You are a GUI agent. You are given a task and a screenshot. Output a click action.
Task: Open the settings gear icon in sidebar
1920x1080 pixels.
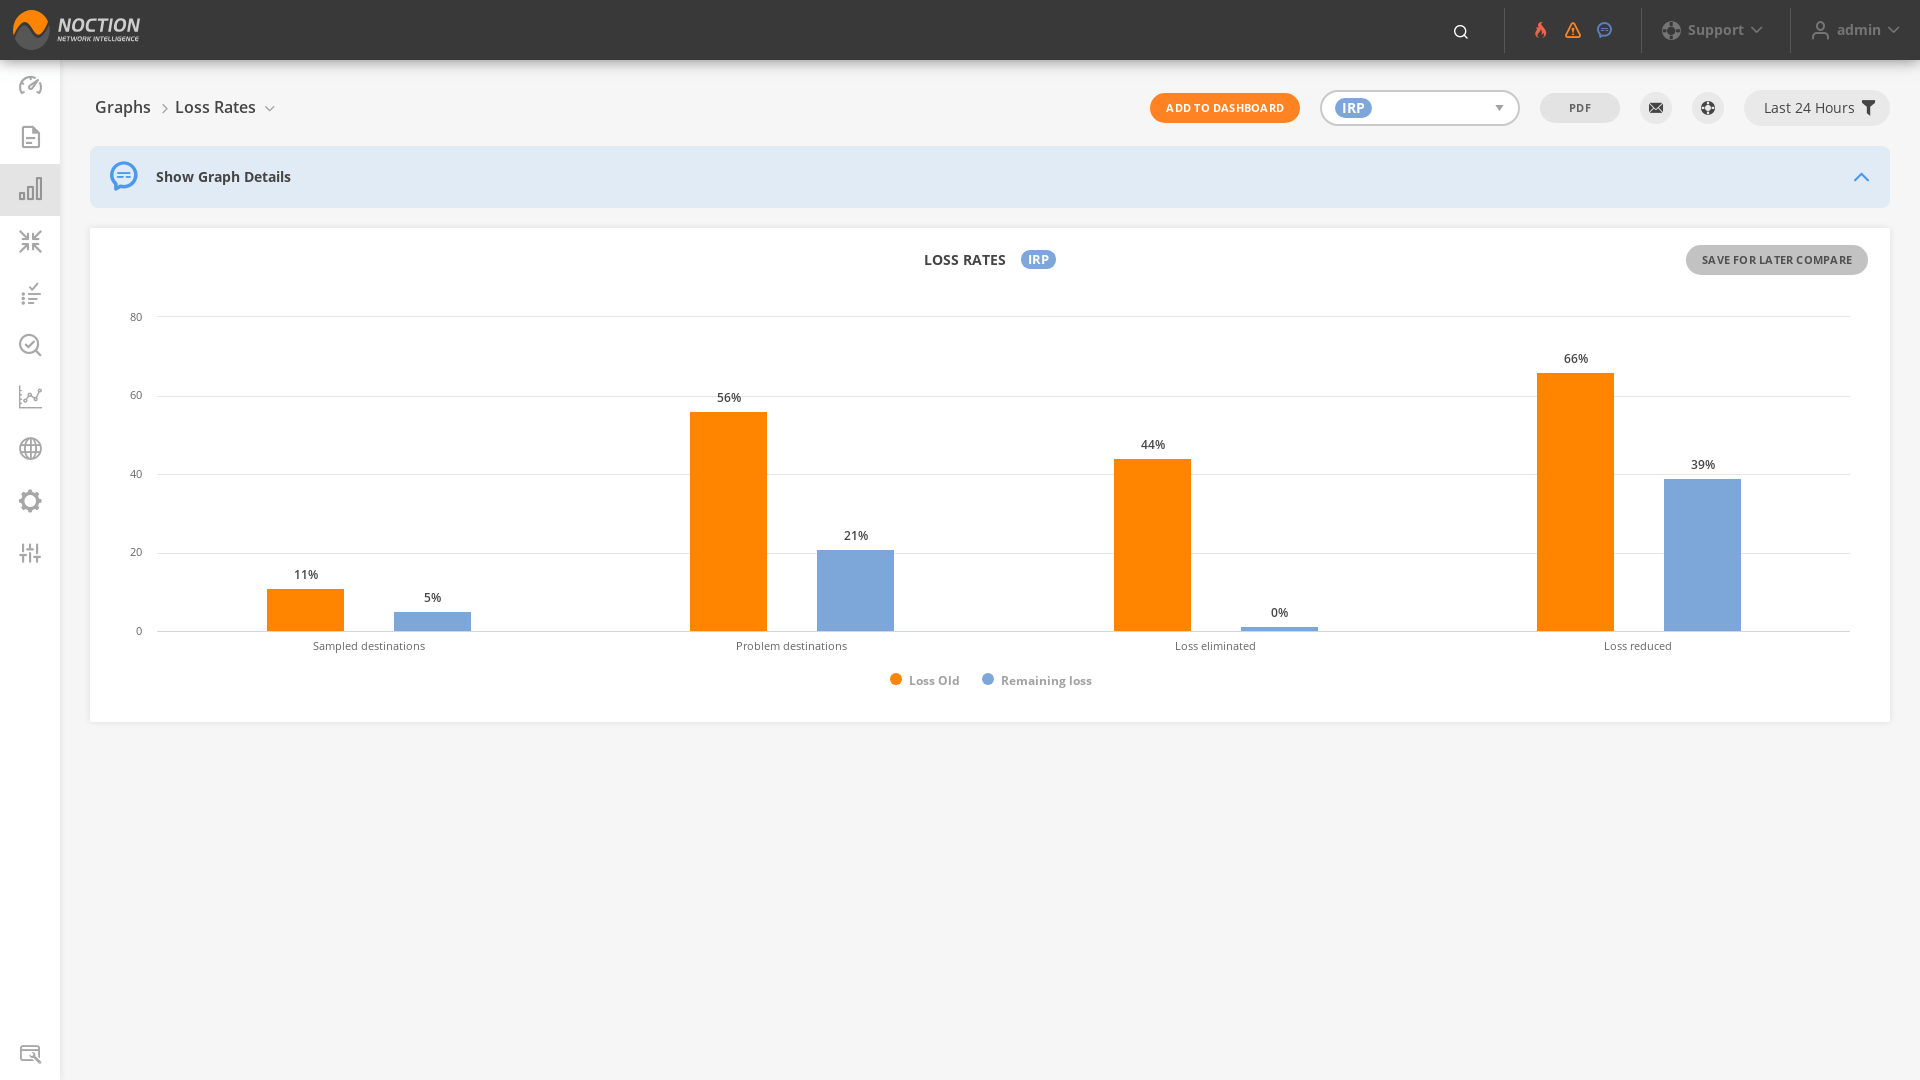pos(30,501)
